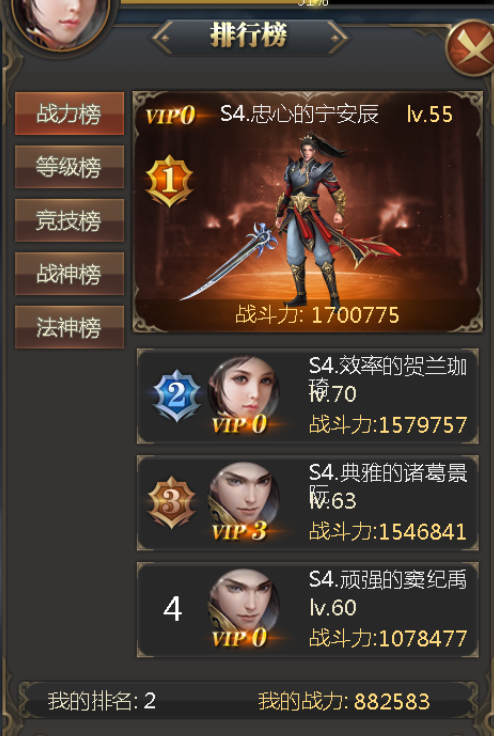Switch to the 法神榜 tab
The width and height of the screenshot is (494, 736).
click(x=69, y=327)
